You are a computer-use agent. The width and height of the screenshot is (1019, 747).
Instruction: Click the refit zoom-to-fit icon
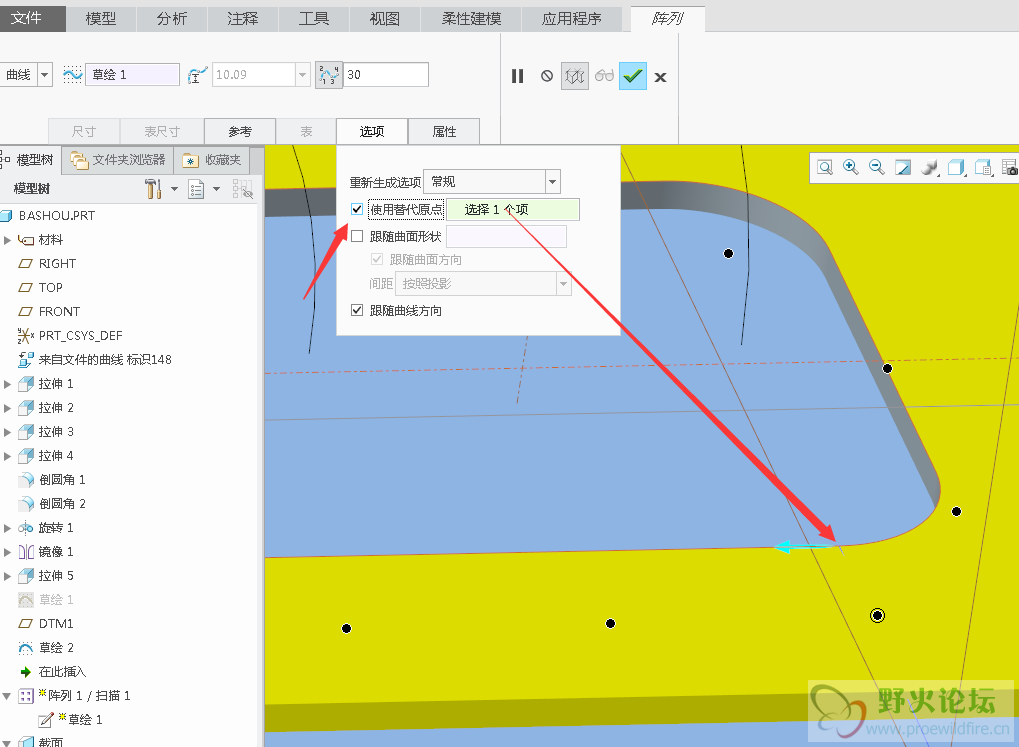[x=825, y=167]
